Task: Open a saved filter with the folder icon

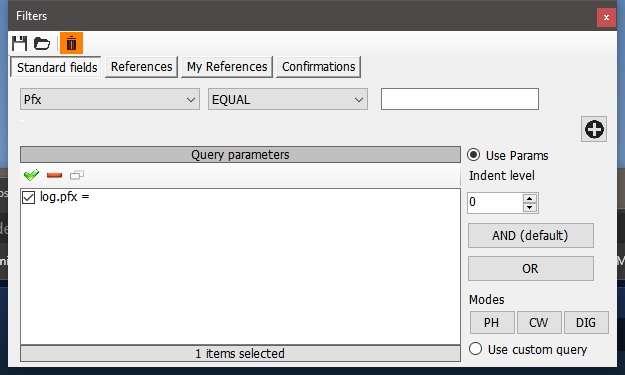Action: click(x=42, y=43)
